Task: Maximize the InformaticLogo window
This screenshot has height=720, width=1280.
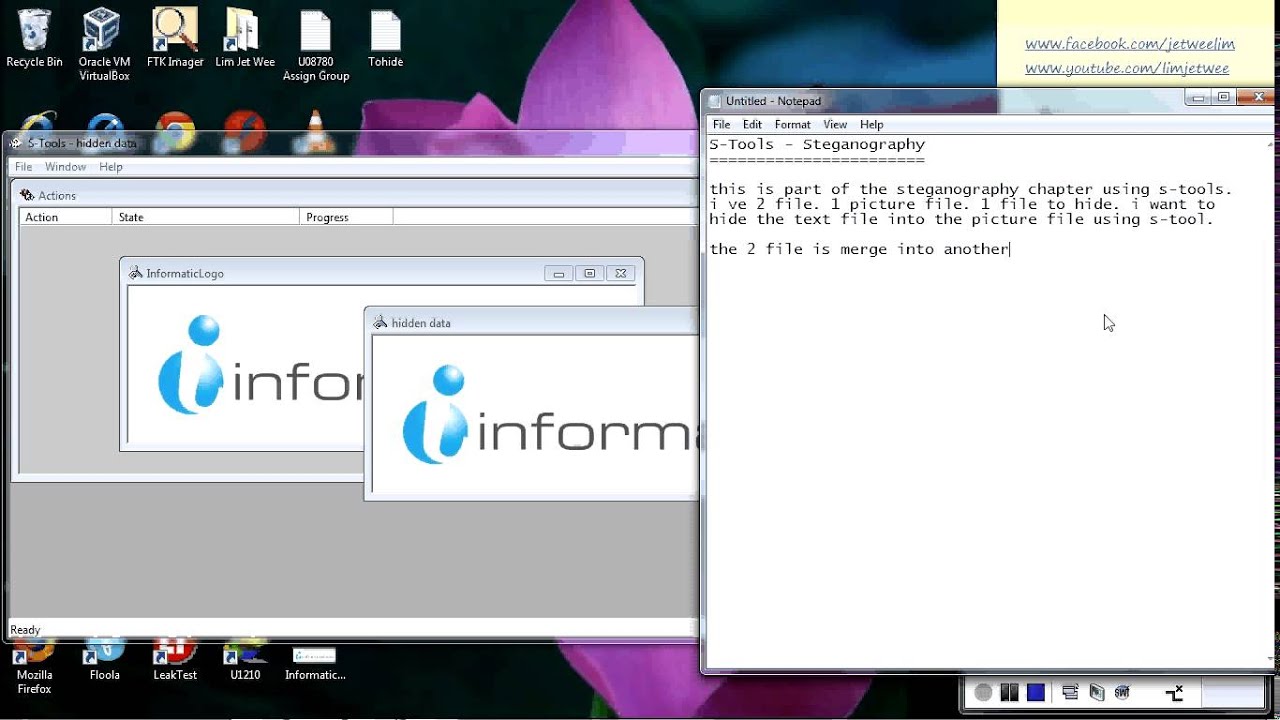Action: point(590,273)
